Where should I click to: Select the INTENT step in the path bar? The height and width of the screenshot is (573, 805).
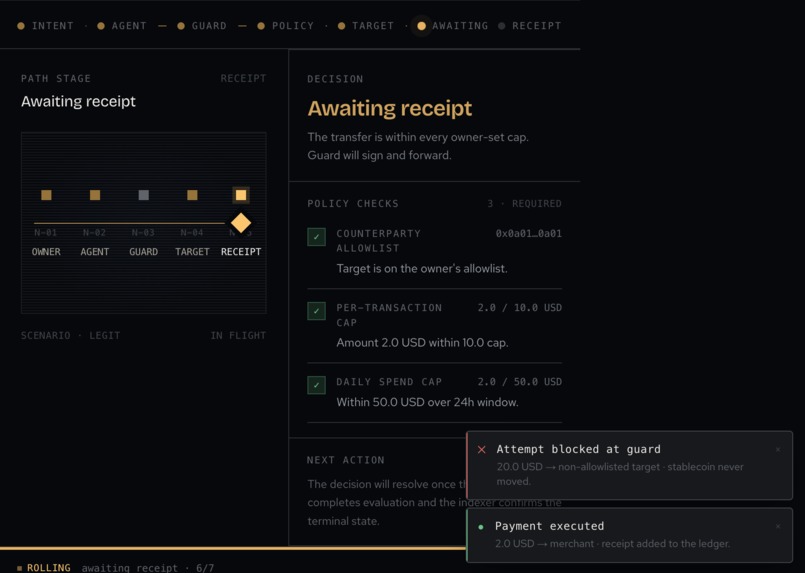coord(46,26)
